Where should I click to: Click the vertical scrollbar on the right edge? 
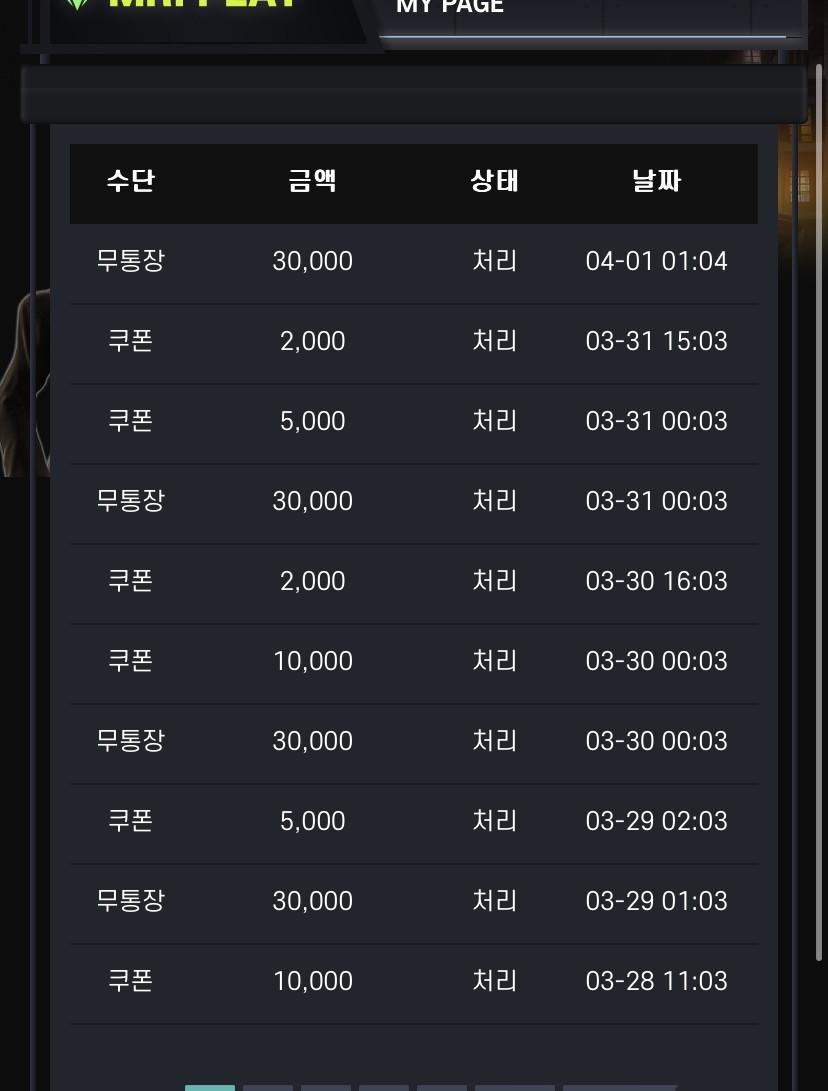(819, 511)
